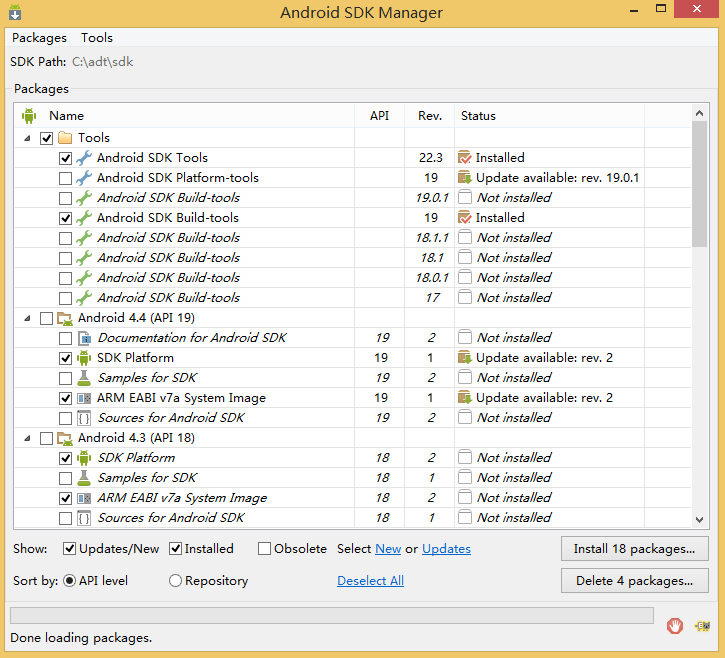
Task: Click 'Done loading packages.' status text
Action: pos(81,638)
